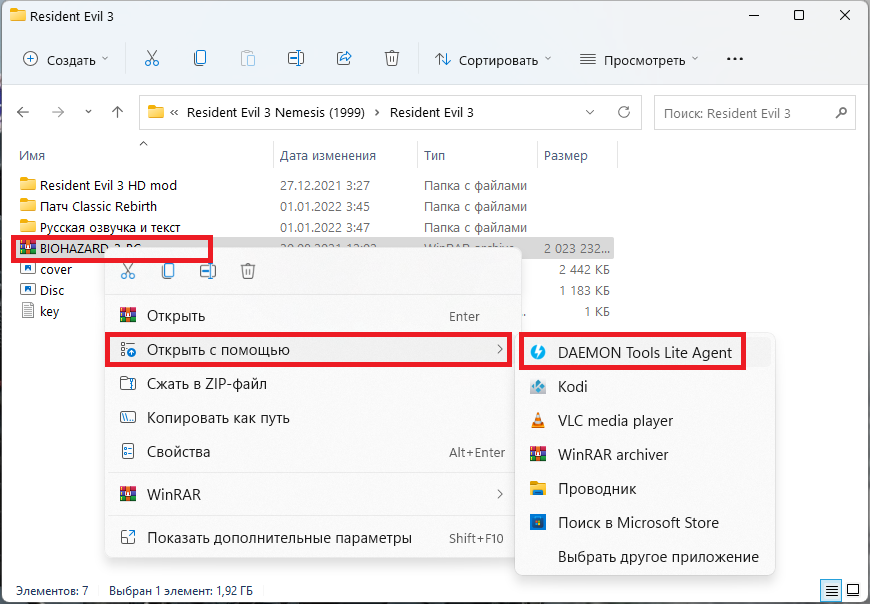This screenshot has height=604, width=870.
Task: Click the Resident Evil 3 breadcrumb
Action: tap(432, 113)
